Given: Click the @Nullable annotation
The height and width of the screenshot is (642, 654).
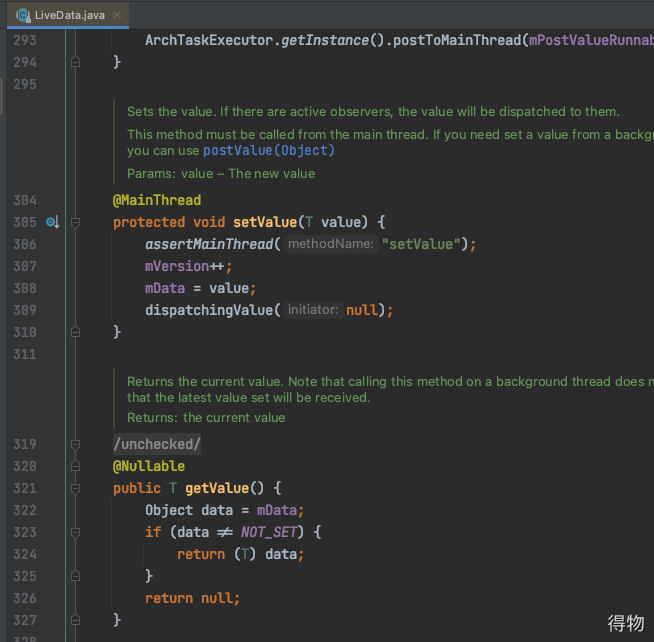Looking at the screenshot, I should coord(149,466).
